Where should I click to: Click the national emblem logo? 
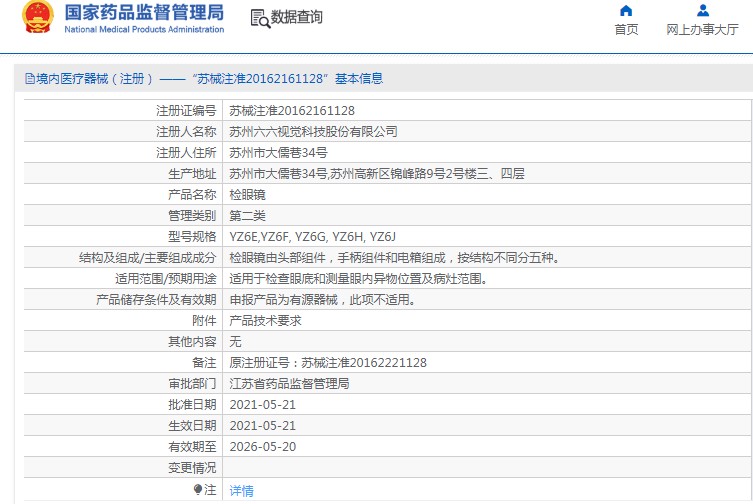[x=38, y=17]
